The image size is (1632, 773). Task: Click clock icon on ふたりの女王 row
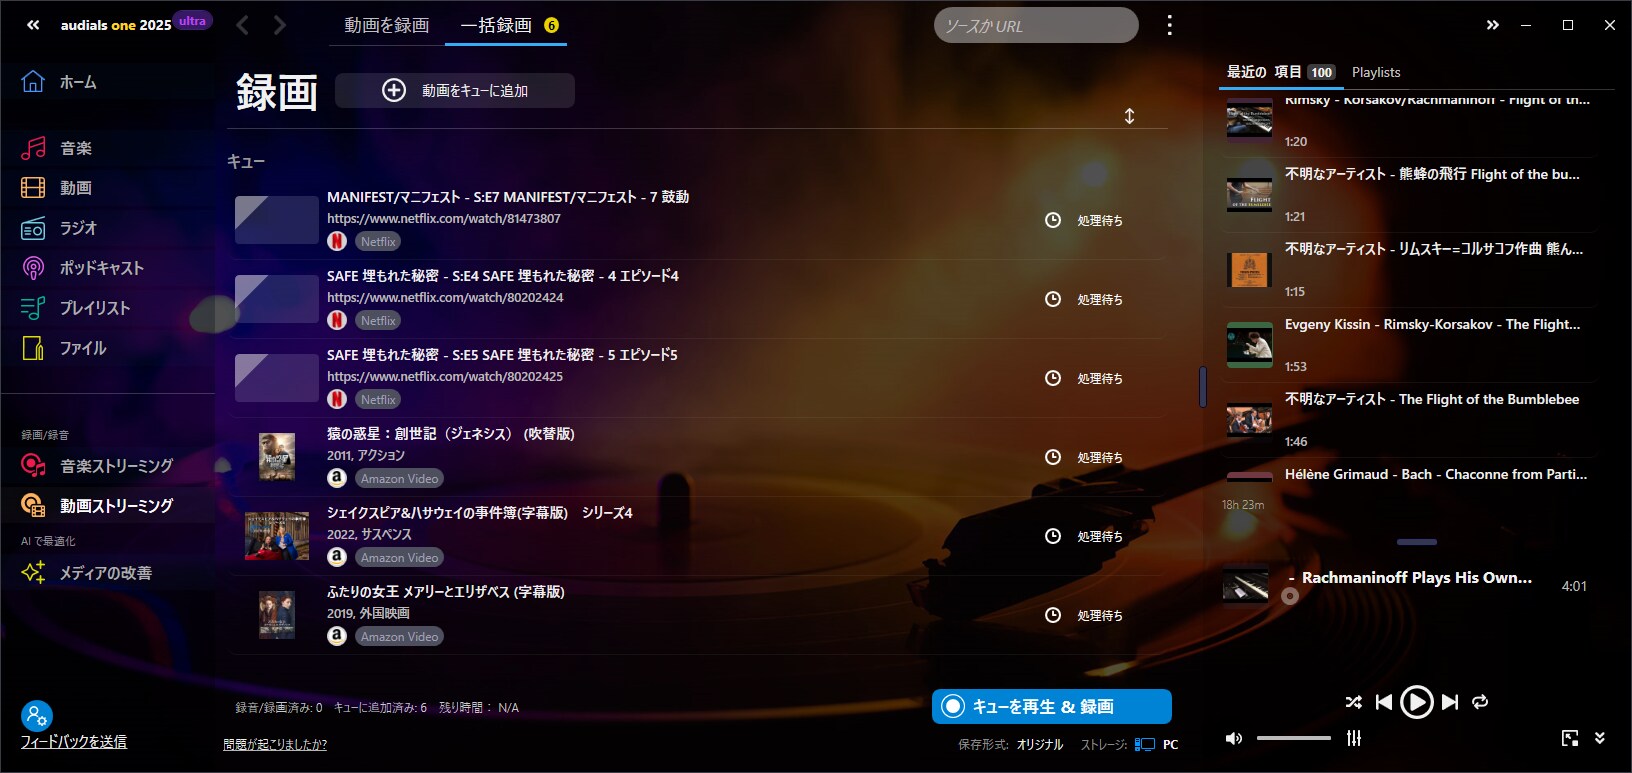[x=1053, y=615]
